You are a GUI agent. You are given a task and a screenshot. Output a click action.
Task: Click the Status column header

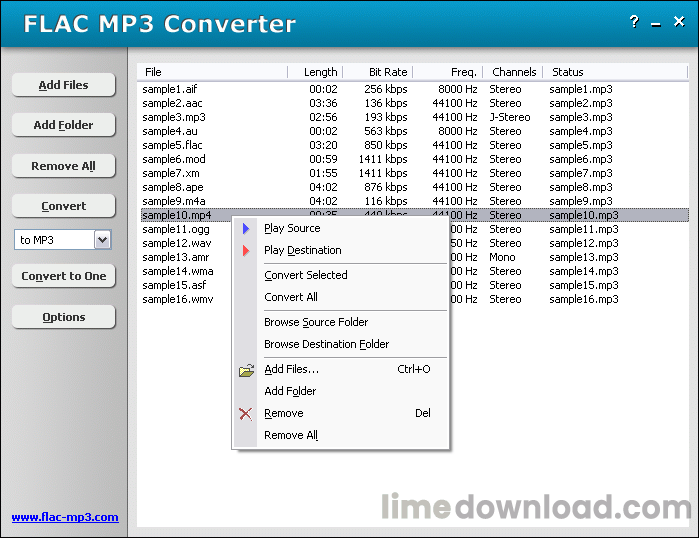tap(567, 72)
